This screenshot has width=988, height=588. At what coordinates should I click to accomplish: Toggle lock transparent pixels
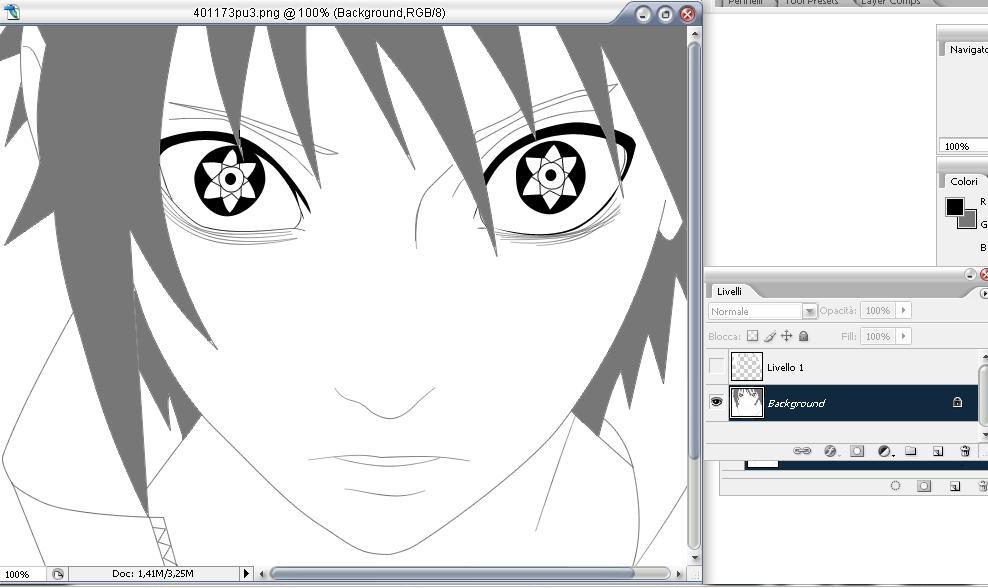[753, 337]
